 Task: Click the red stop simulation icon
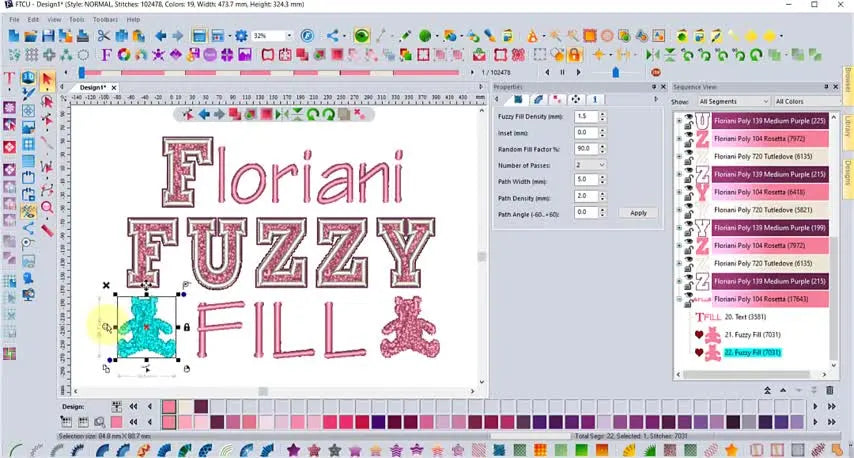[656, 72]
